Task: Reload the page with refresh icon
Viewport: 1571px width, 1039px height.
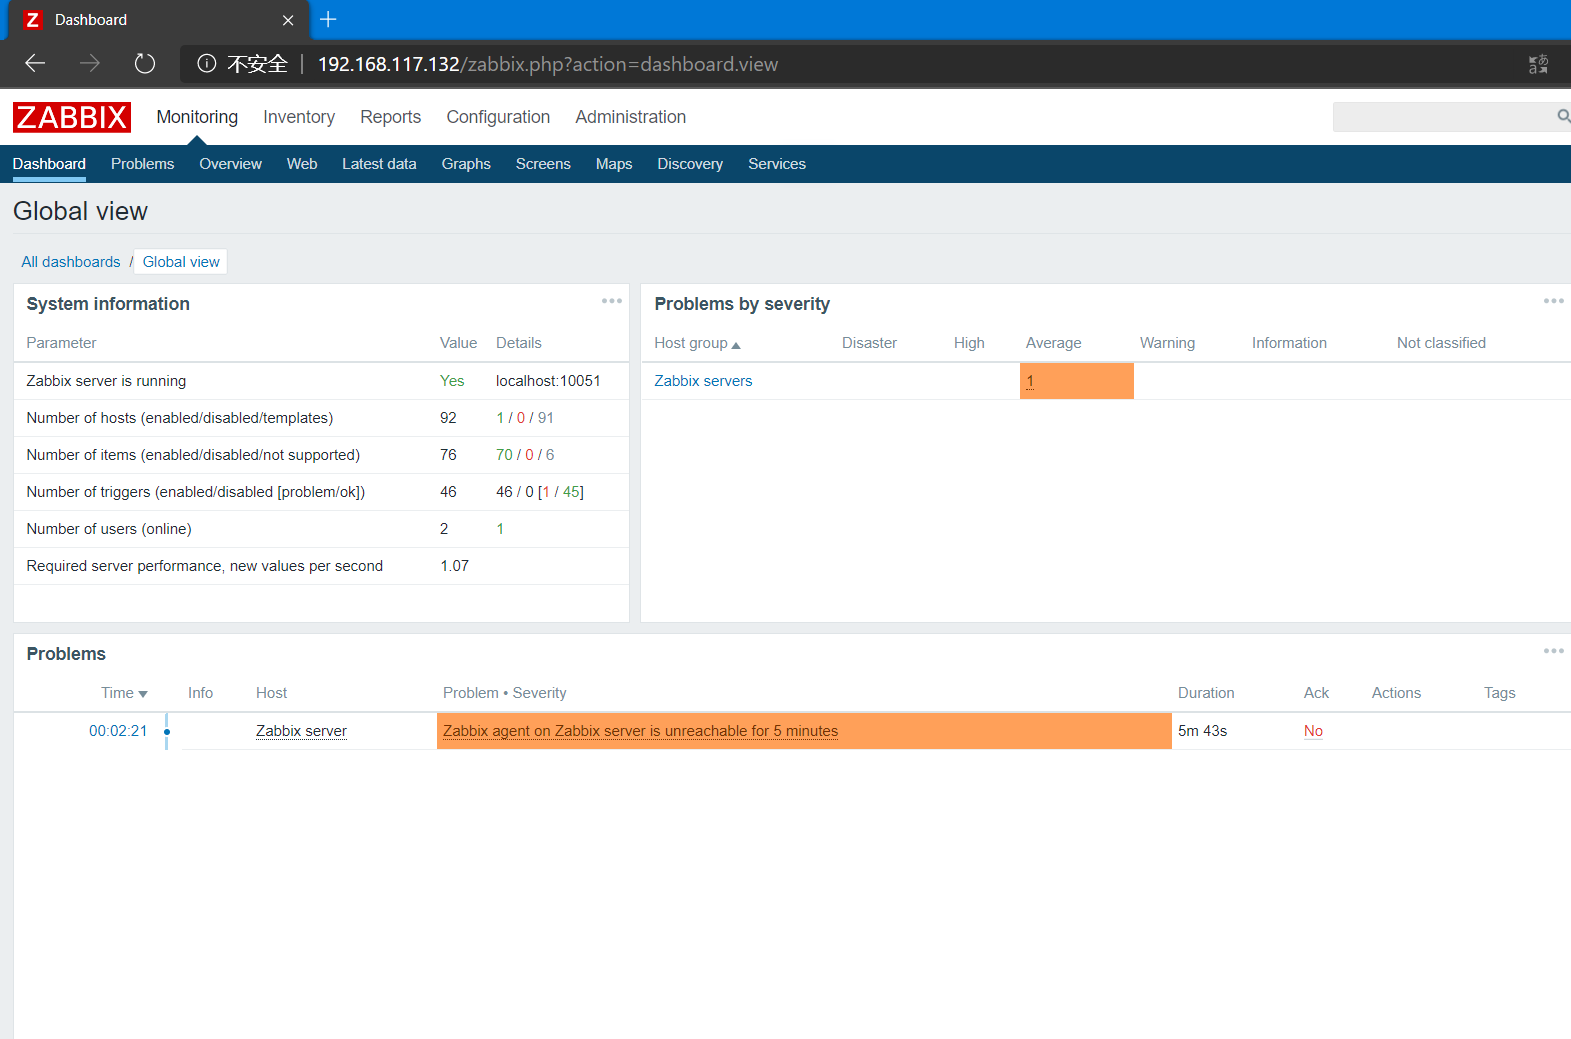Action: 145,64
